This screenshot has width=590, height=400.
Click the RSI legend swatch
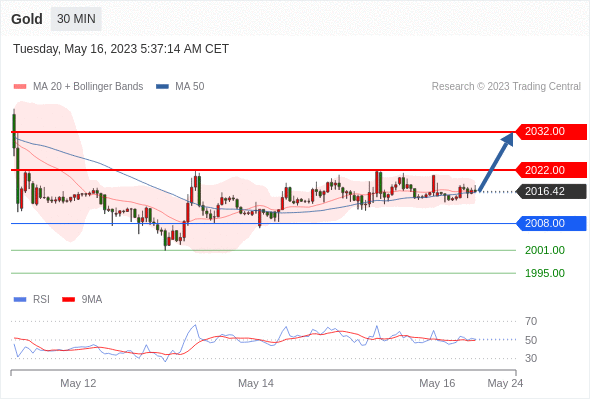point(20,300)
